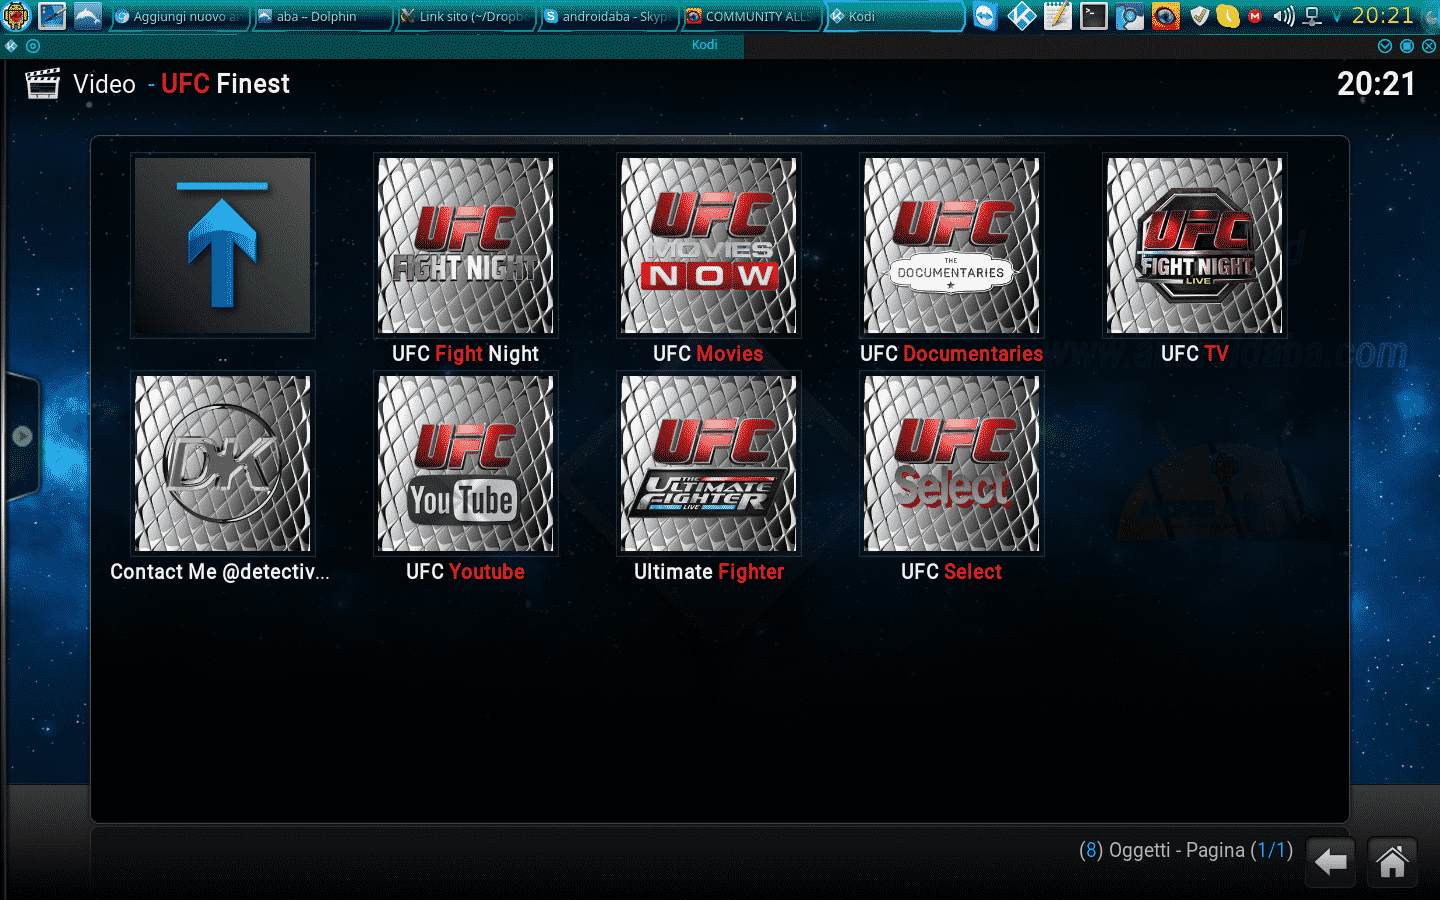Open the eye screenshot app icon
Image resolution: width=1440 pixels, height=900 pixels.
(x=1166, y=16)
